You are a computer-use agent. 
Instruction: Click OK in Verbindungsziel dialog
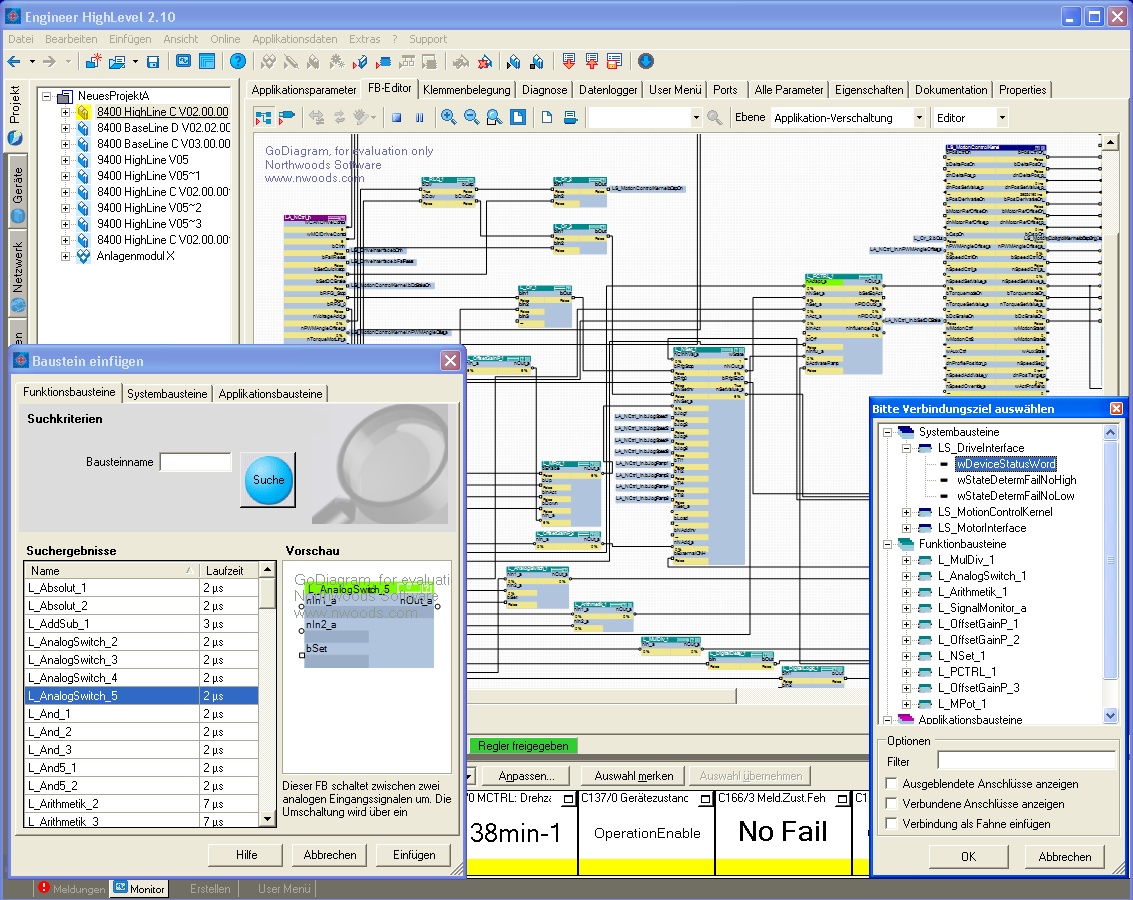(968, 856)
